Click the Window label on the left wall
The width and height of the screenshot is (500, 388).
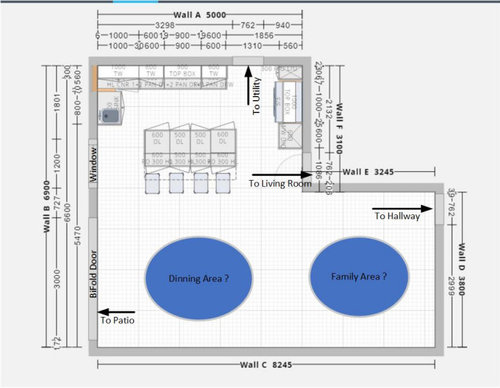(94, 165)
